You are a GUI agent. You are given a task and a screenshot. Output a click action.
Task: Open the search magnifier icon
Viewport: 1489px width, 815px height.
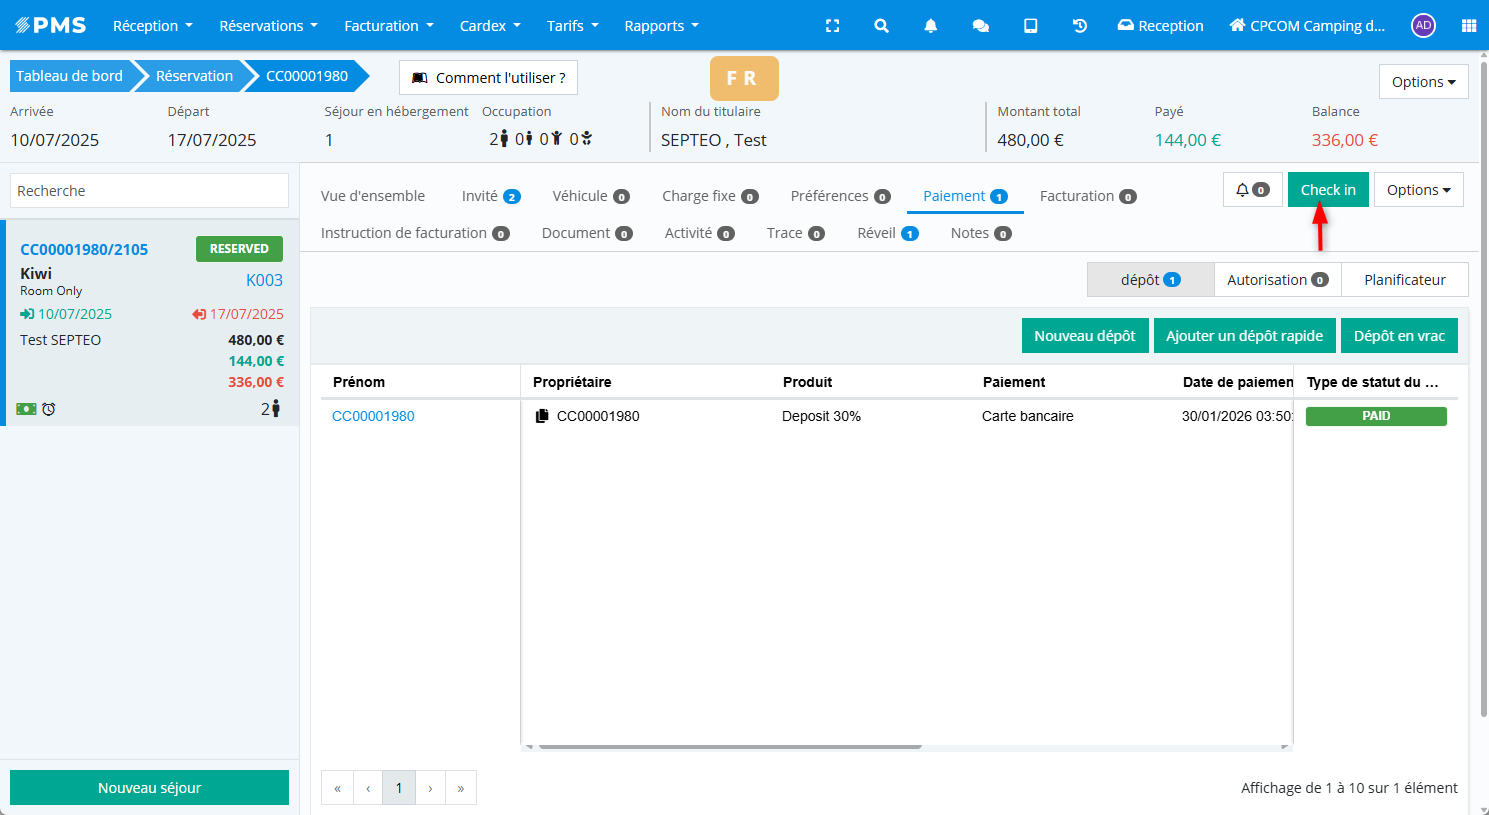pos(881,26)
